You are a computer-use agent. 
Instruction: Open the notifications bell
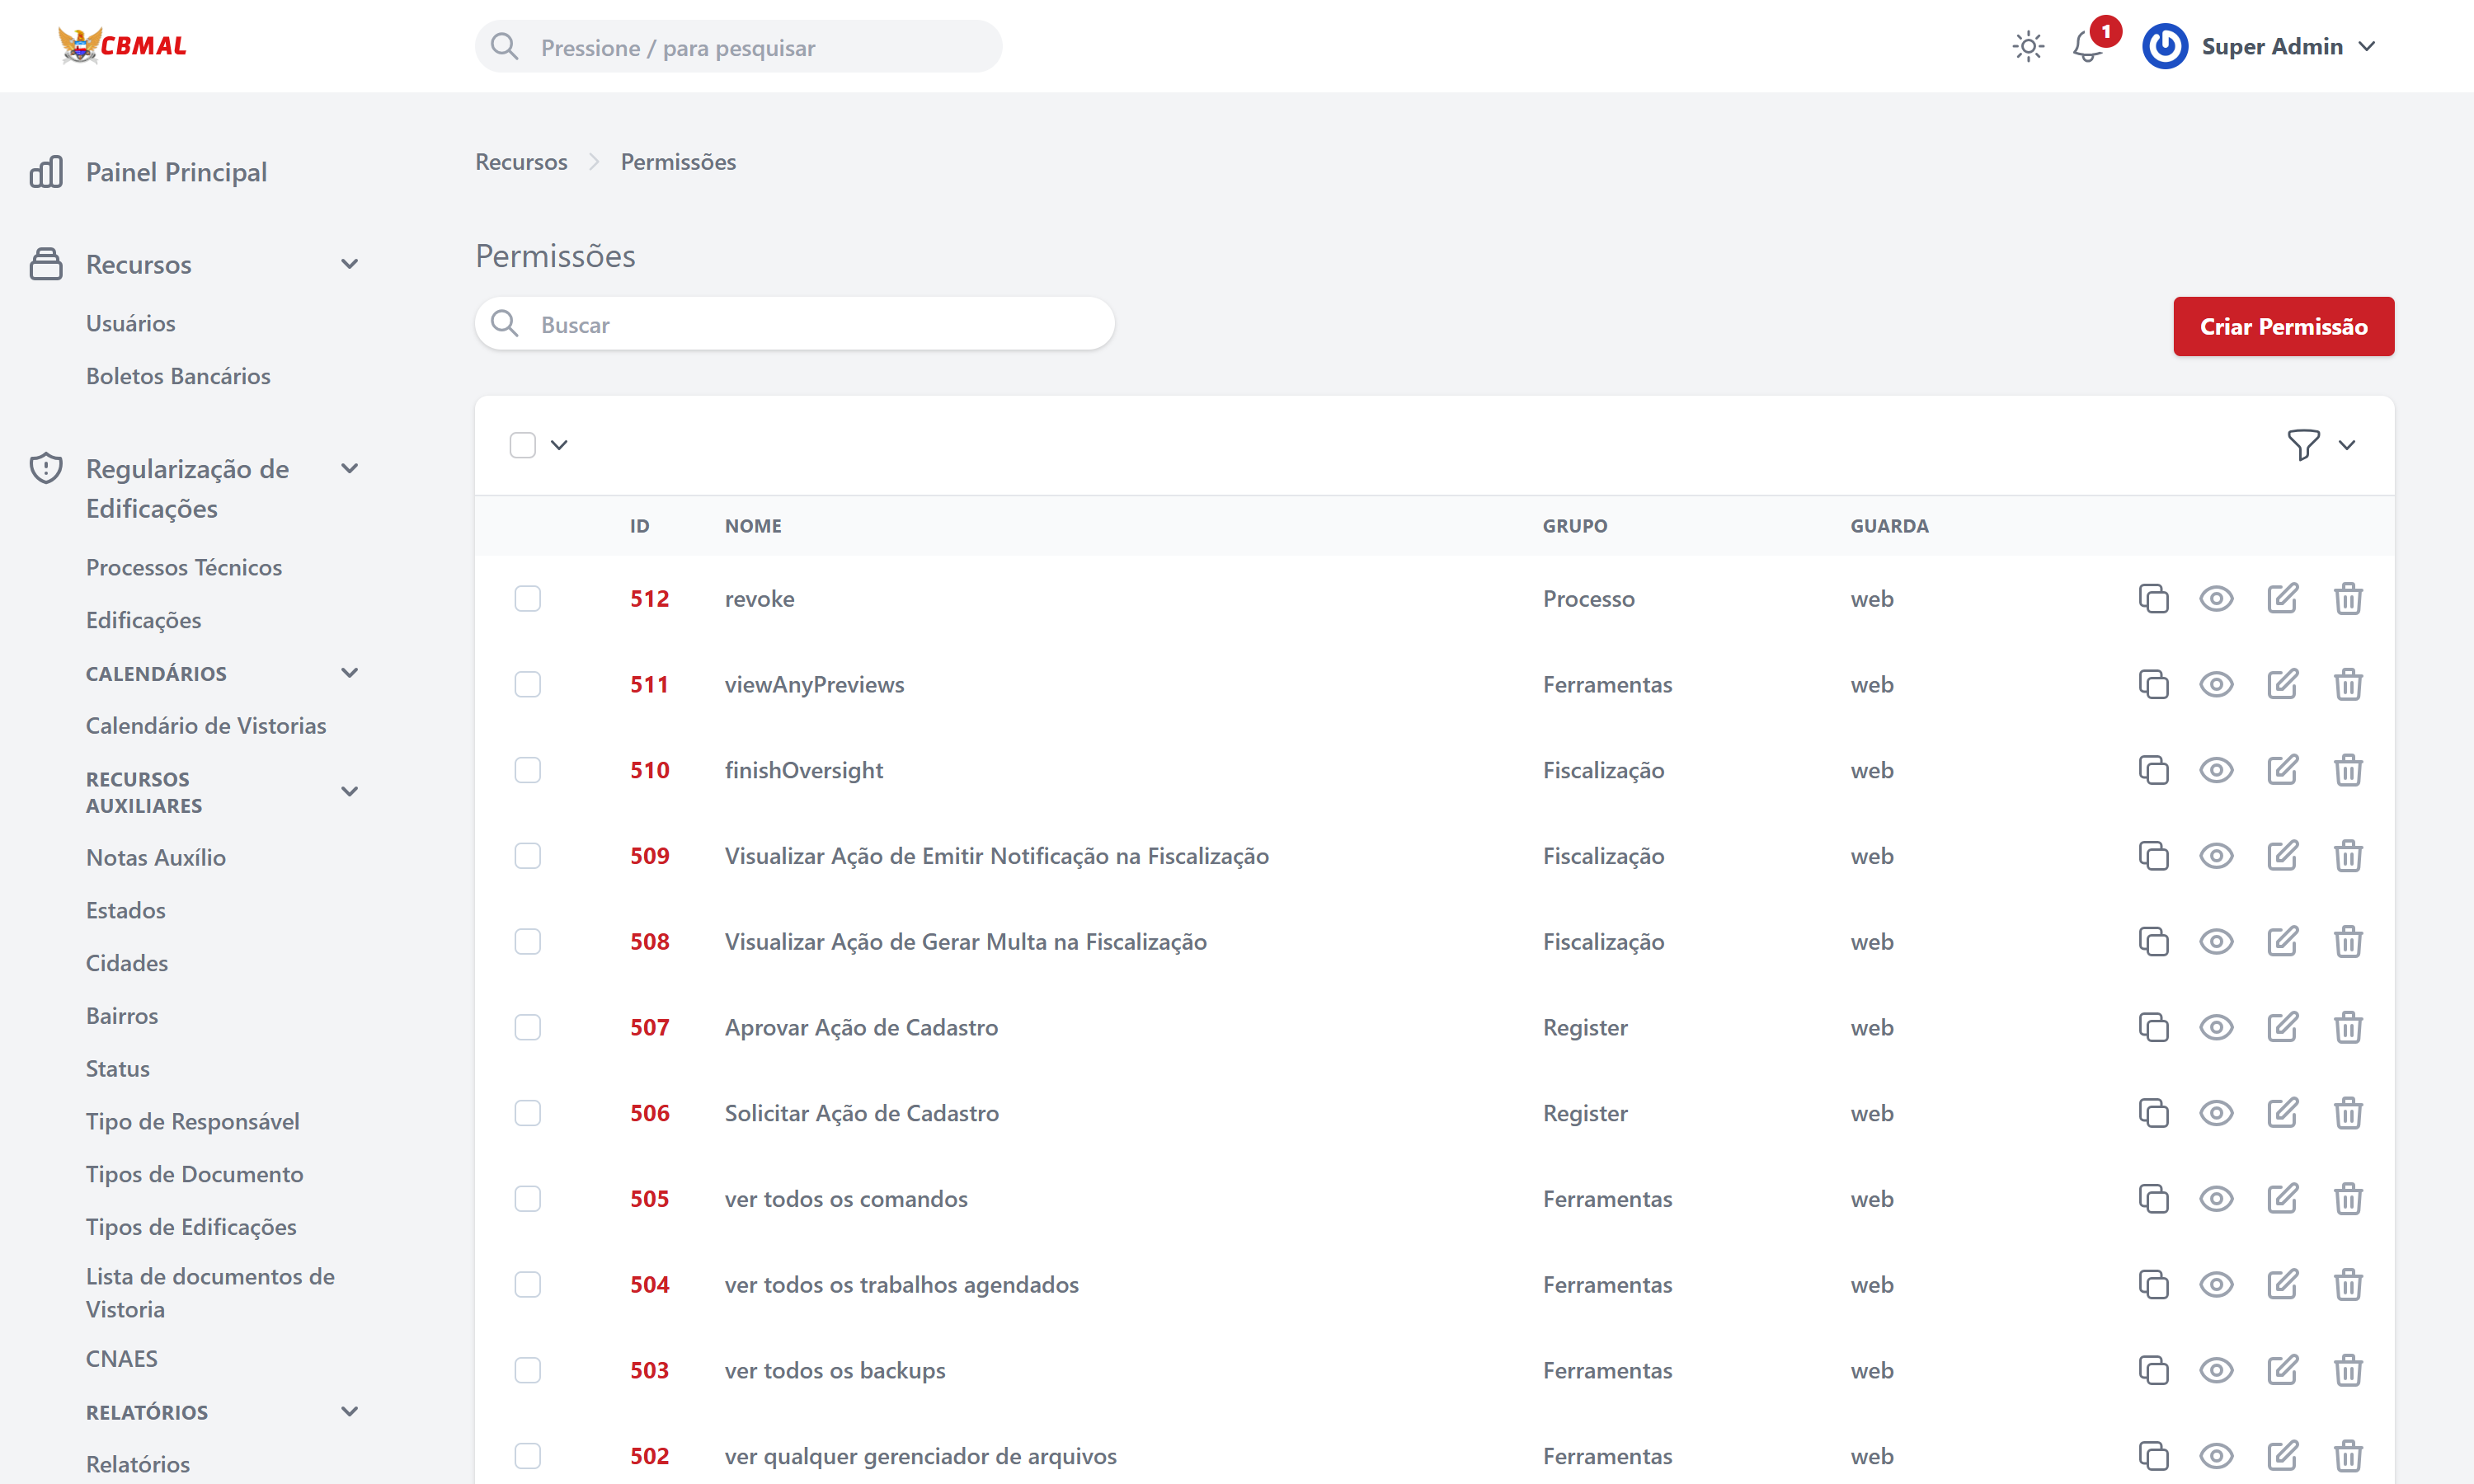(x=2087, y=46)
